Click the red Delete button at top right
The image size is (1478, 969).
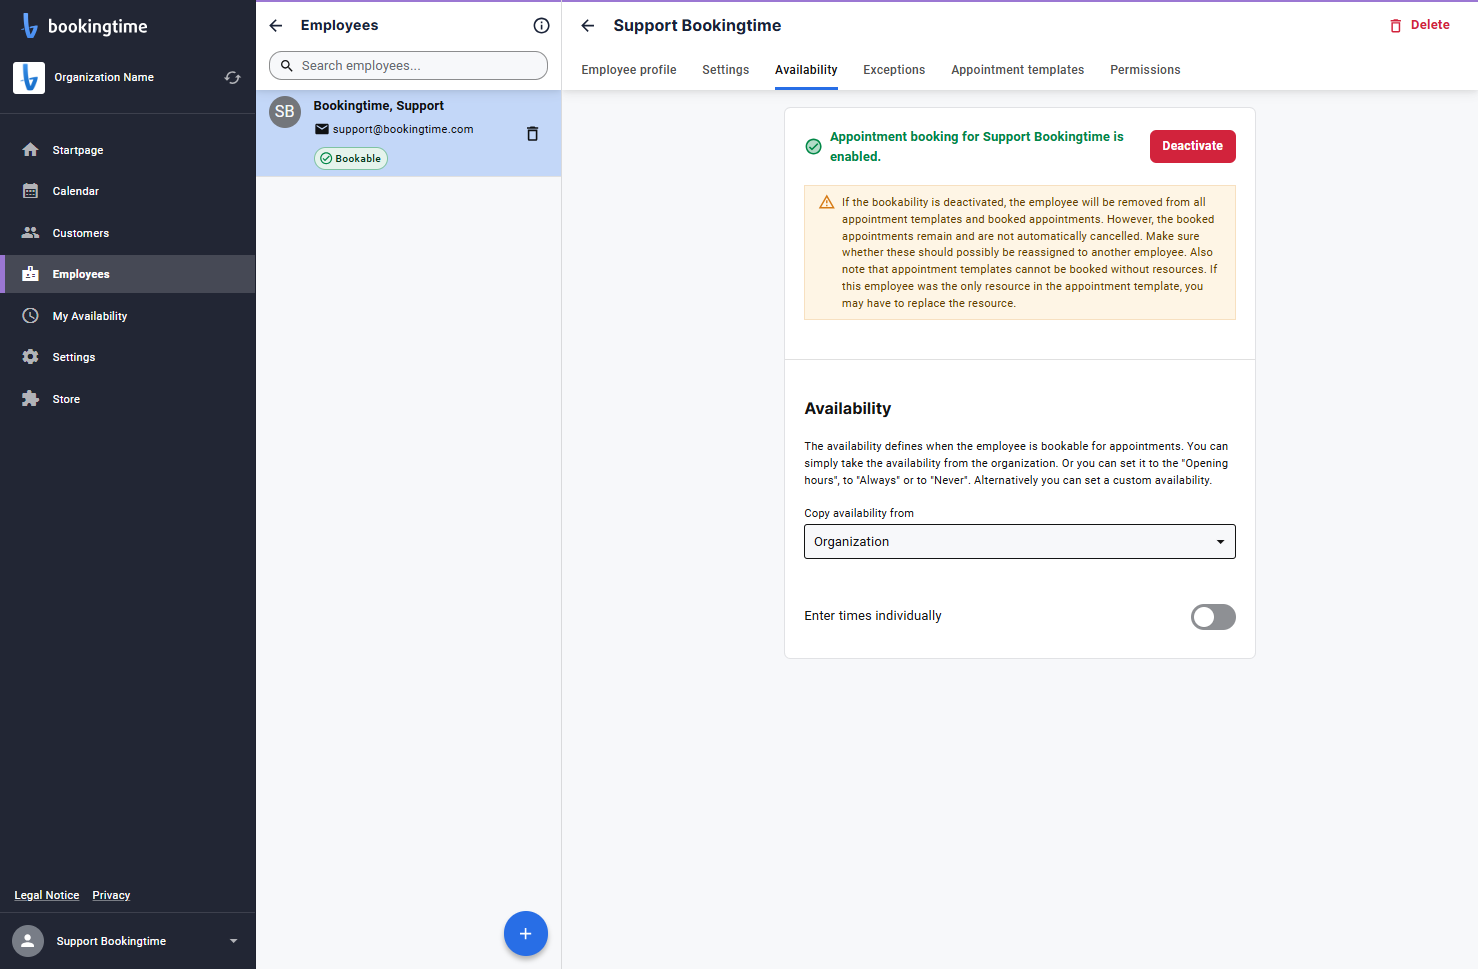tap(1420, 25)
